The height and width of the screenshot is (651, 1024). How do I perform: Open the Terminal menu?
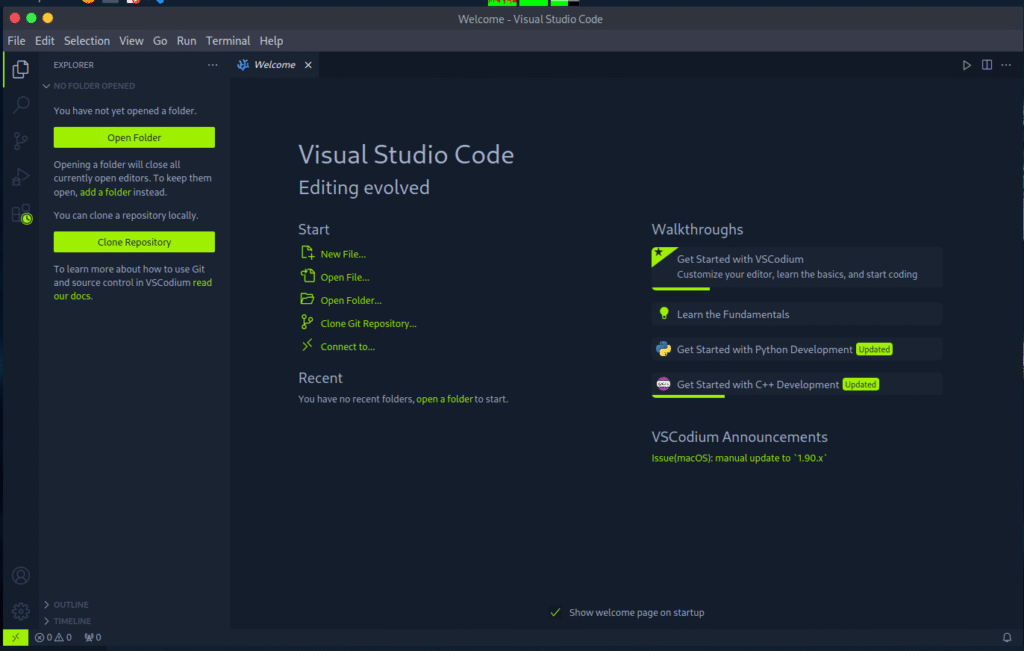[x=228, y=41]
